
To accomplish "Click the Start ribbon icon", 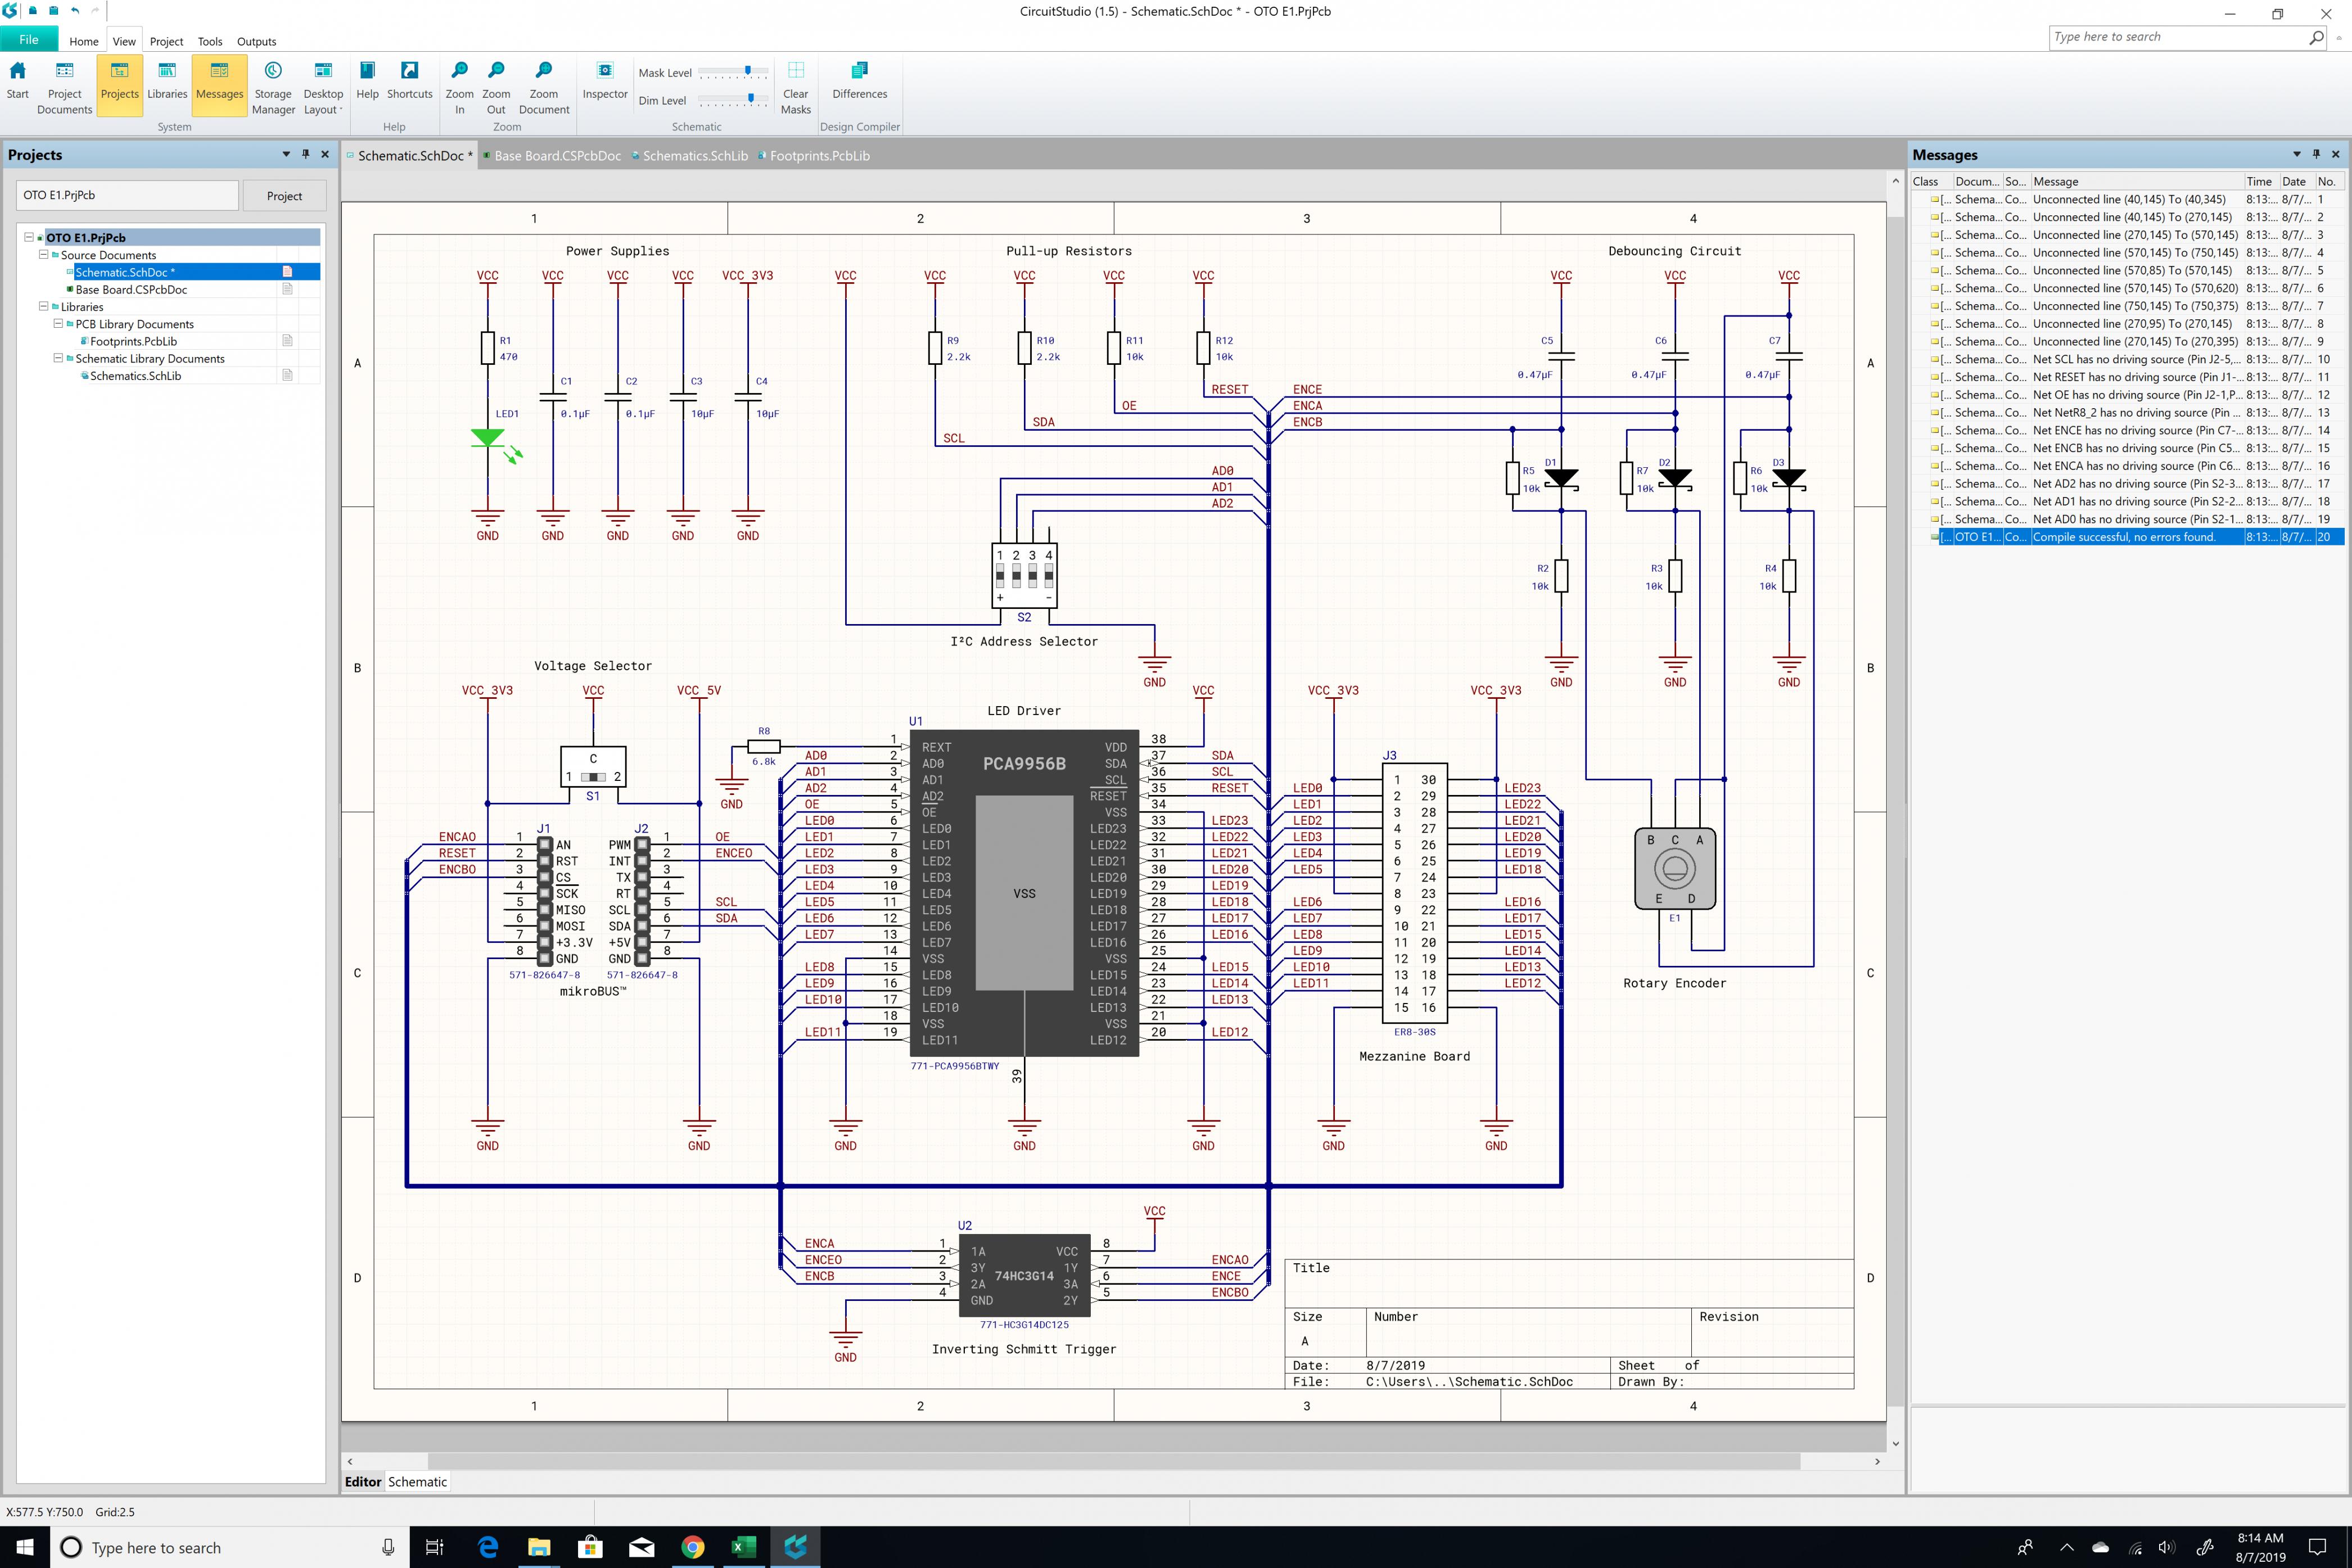I will (x=18, y=81).
